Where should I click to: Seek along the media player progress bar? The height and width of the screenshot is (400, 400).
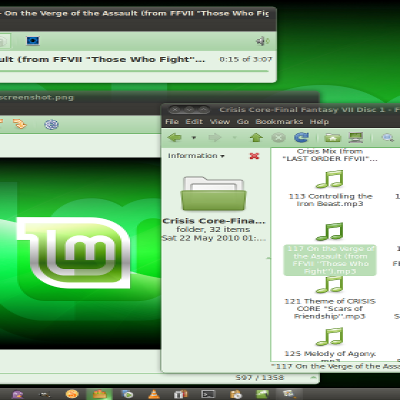(x=134, y=71)
